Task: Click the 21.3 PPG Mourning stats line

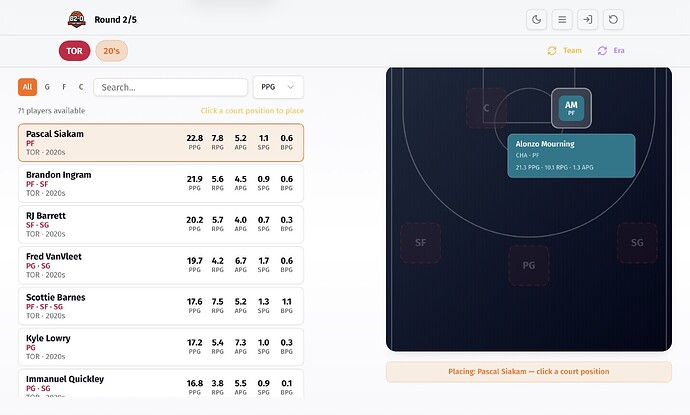Action: click(554, 168)
